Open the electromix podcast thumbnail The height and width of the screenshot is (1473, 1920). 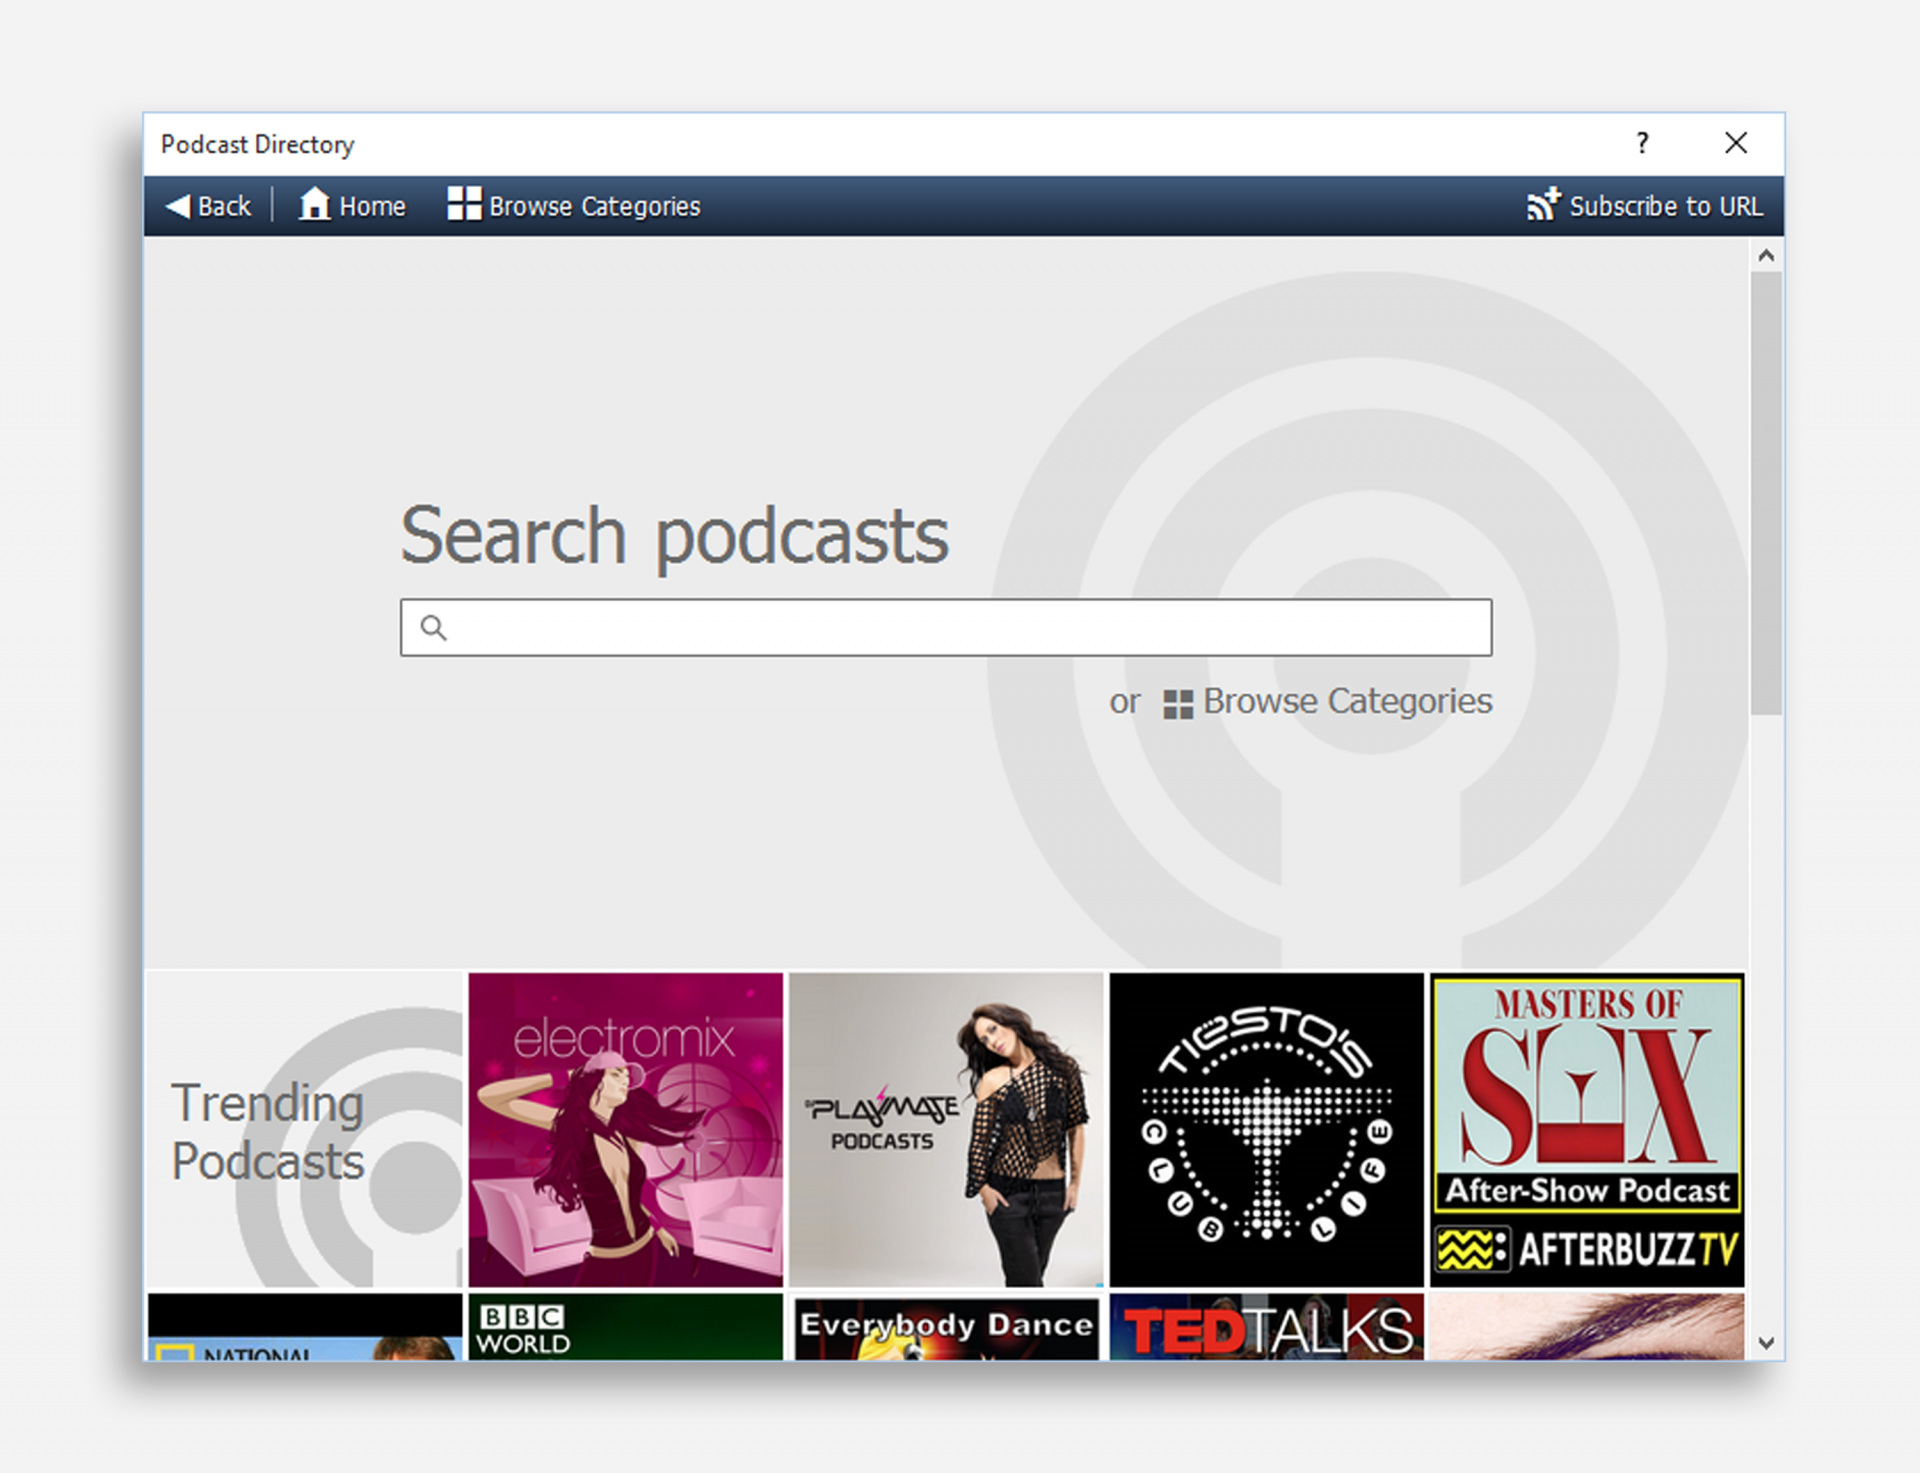(x=626, y=1130)
